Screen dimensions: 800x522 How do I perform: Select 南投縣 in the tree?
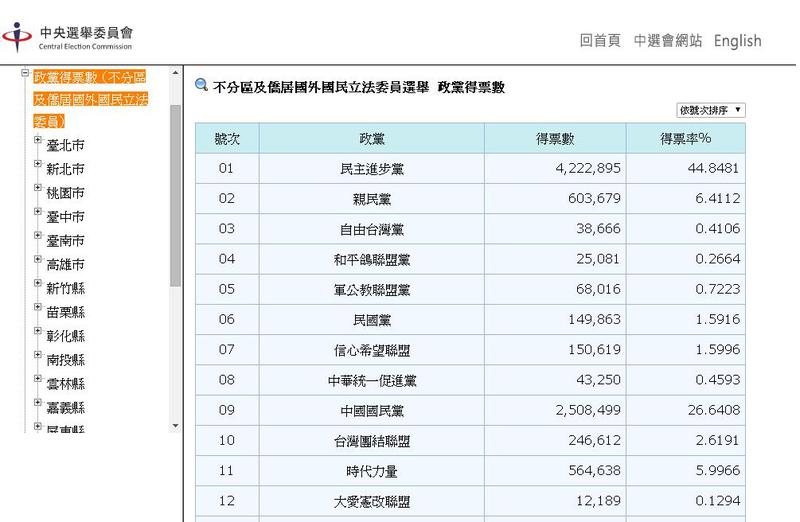[65, 360]
